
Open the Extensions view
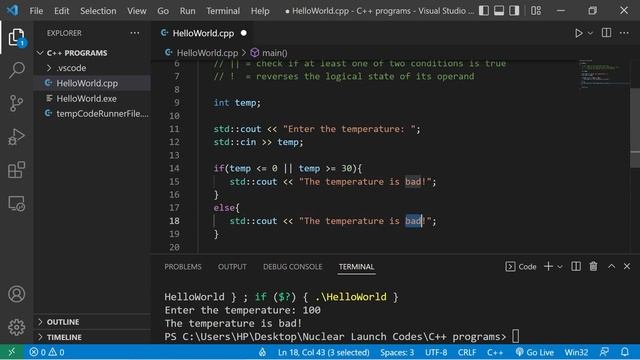pos(16,170)
